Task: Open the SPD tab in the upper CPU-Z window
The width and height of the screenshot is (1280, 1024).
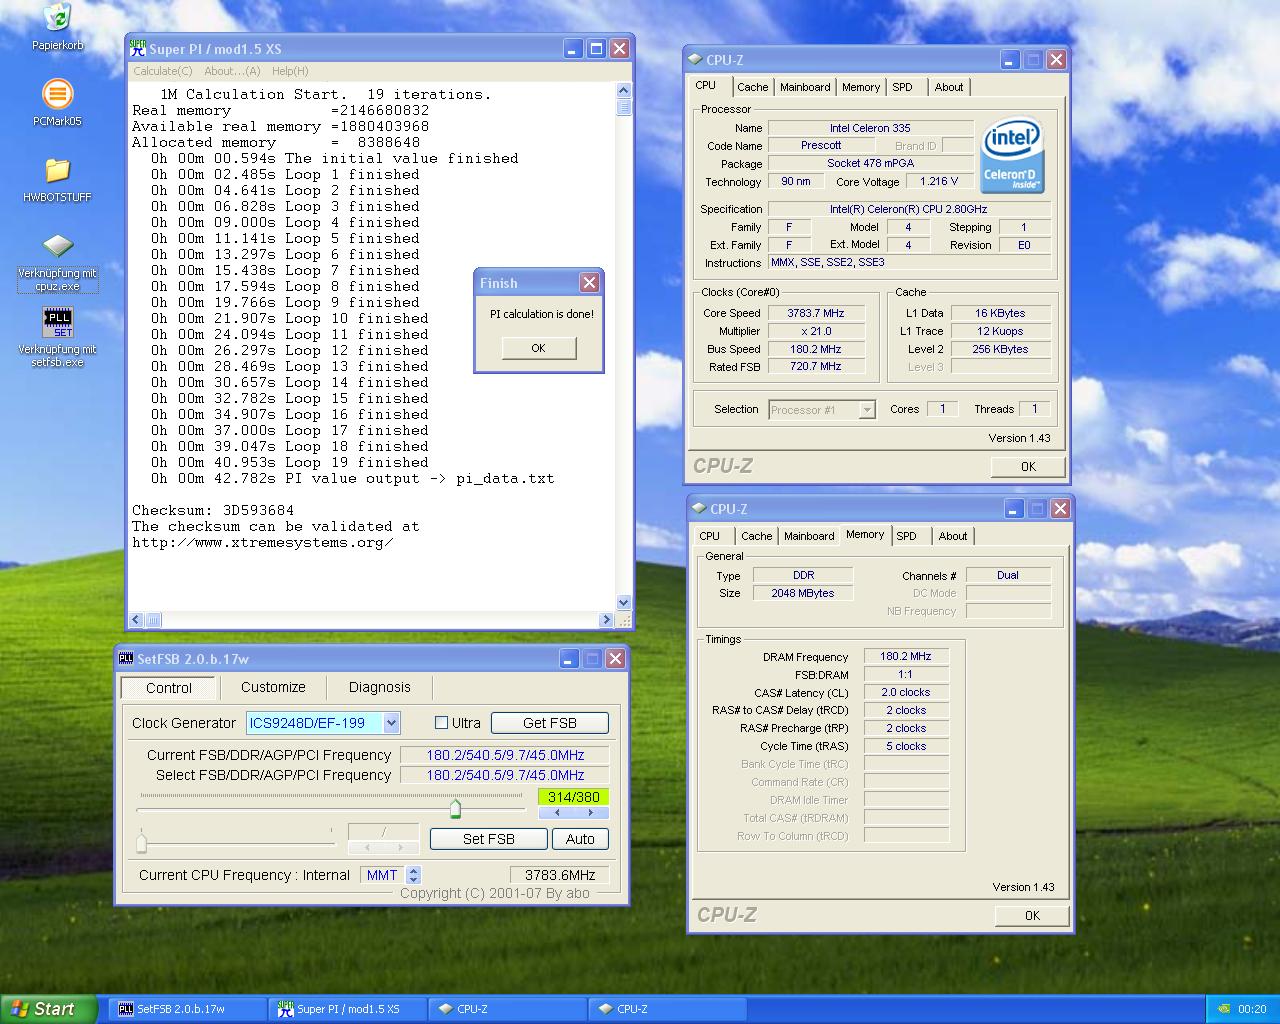Action: point(903,87)
